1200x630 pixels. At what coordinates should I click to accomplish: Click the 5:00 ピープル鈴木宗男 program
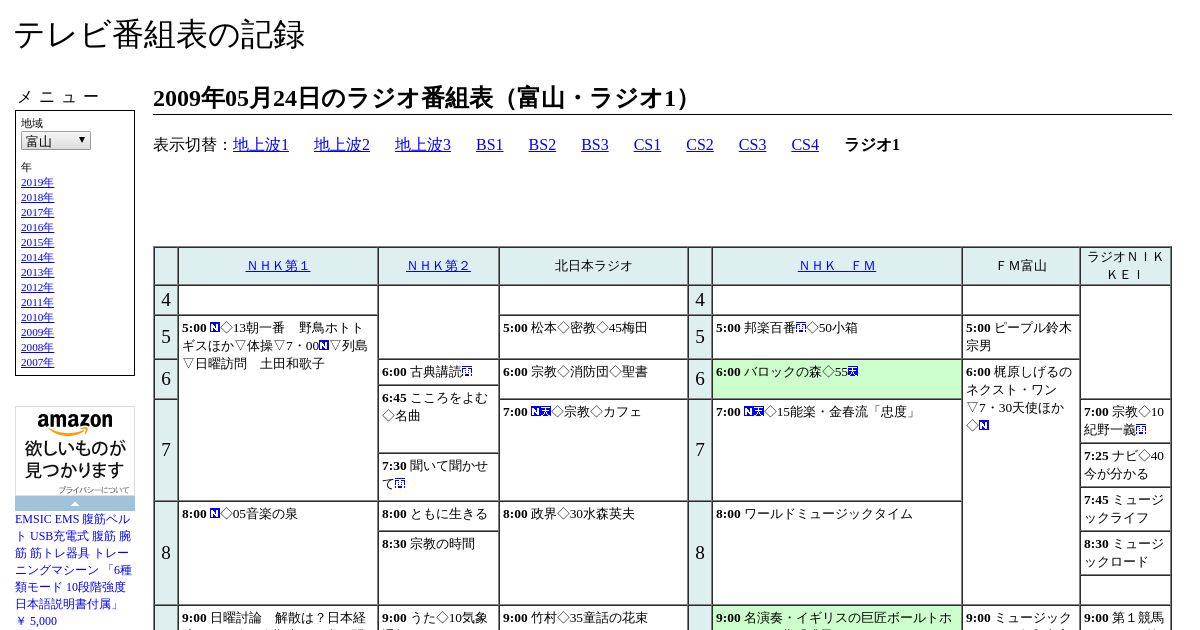coord(1021,337)
